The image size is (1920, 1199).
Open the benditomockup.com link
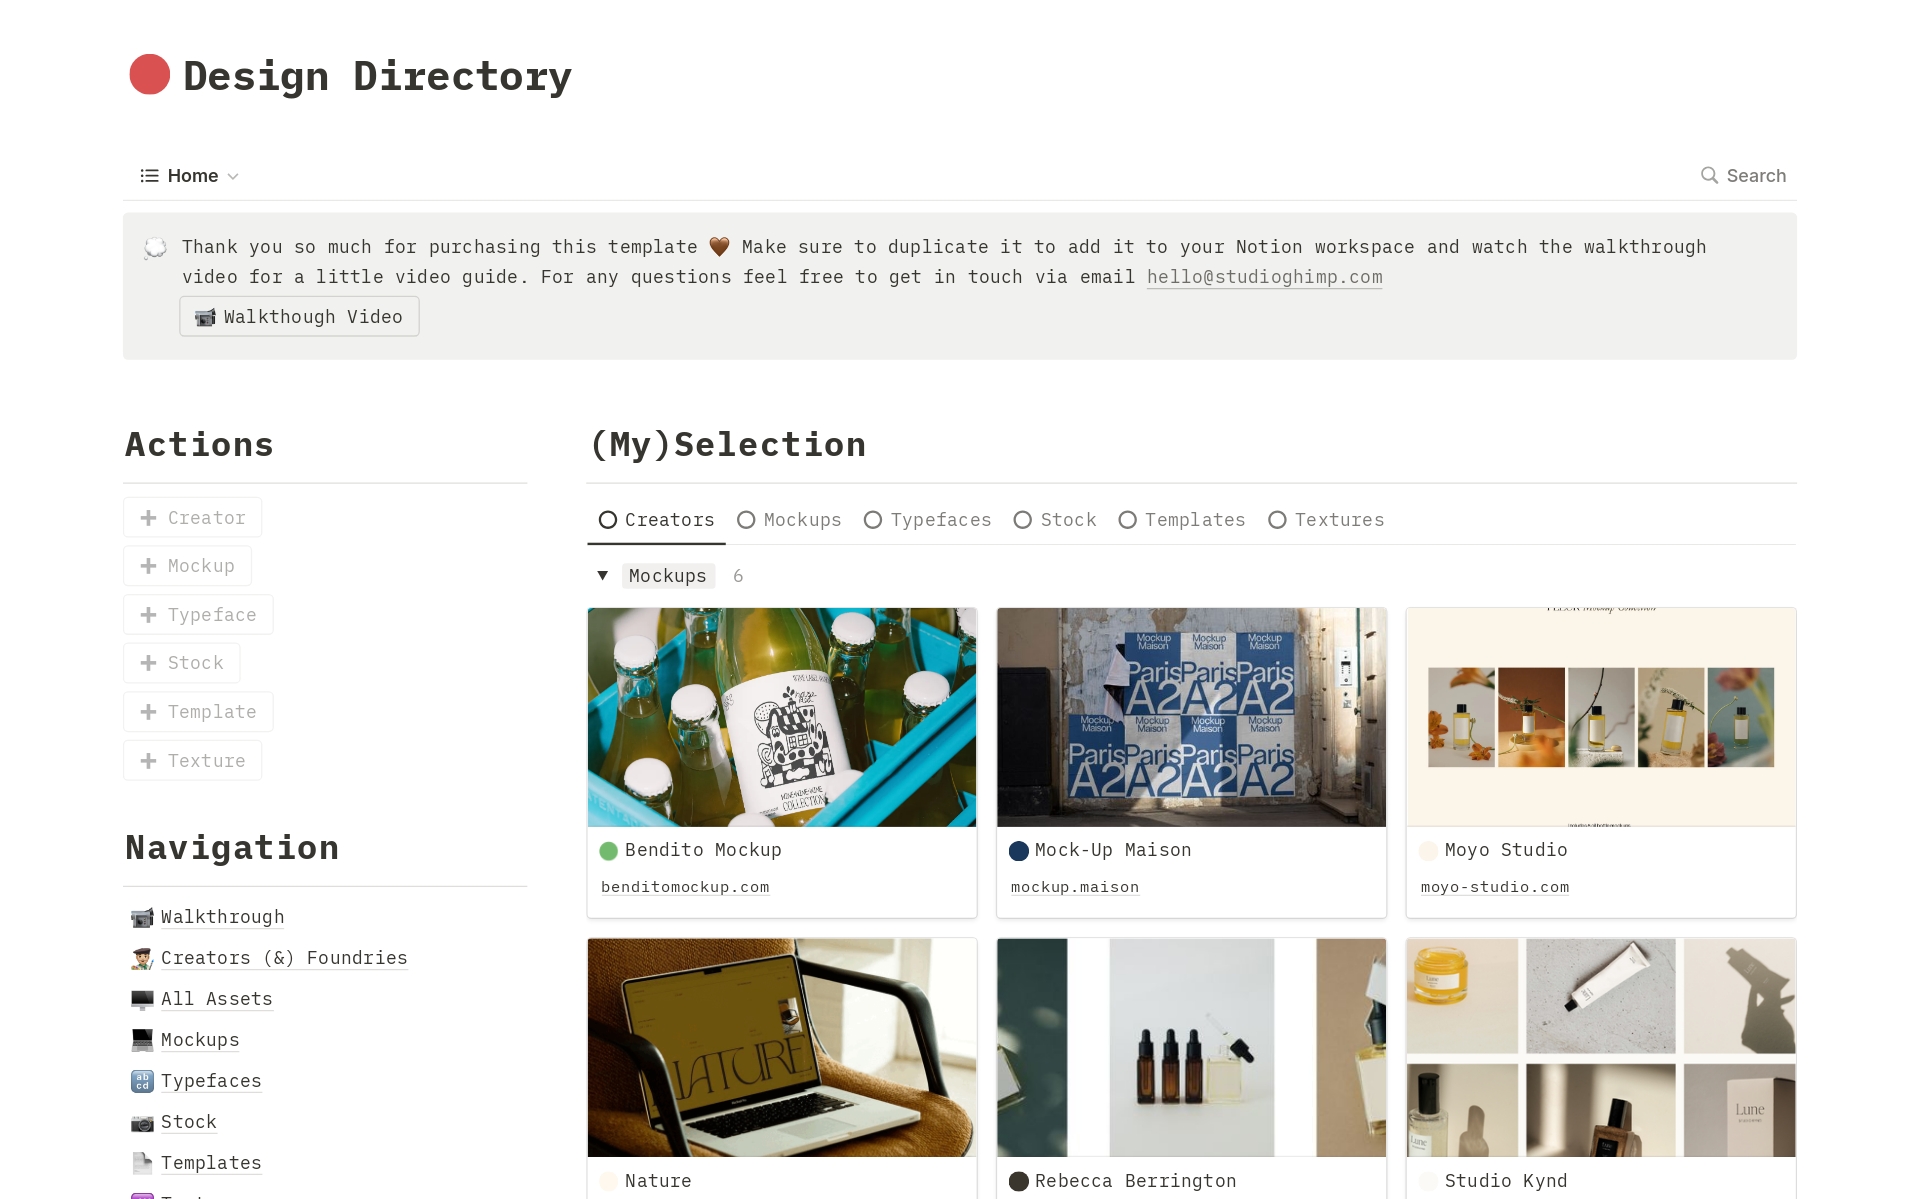pos(685,887)
